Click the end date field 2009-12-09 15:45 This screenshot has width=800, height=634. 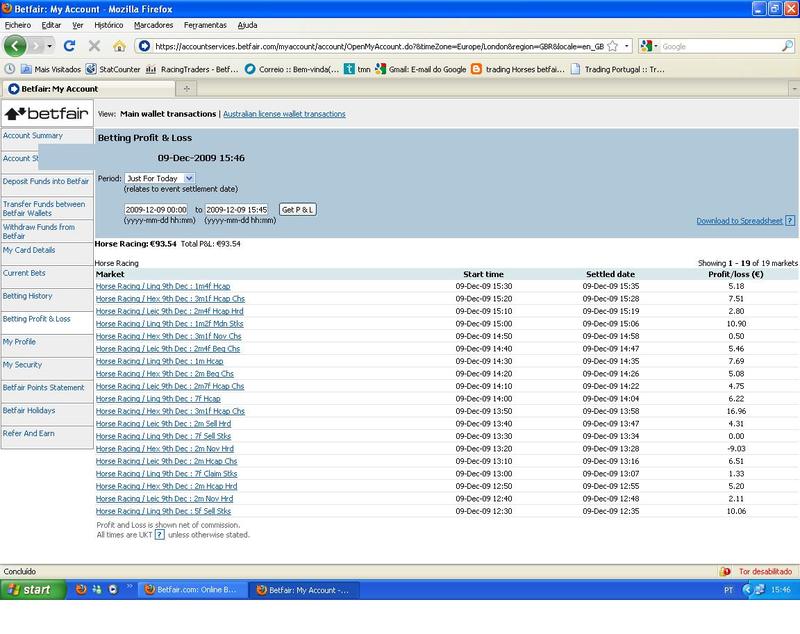point(237,210)
